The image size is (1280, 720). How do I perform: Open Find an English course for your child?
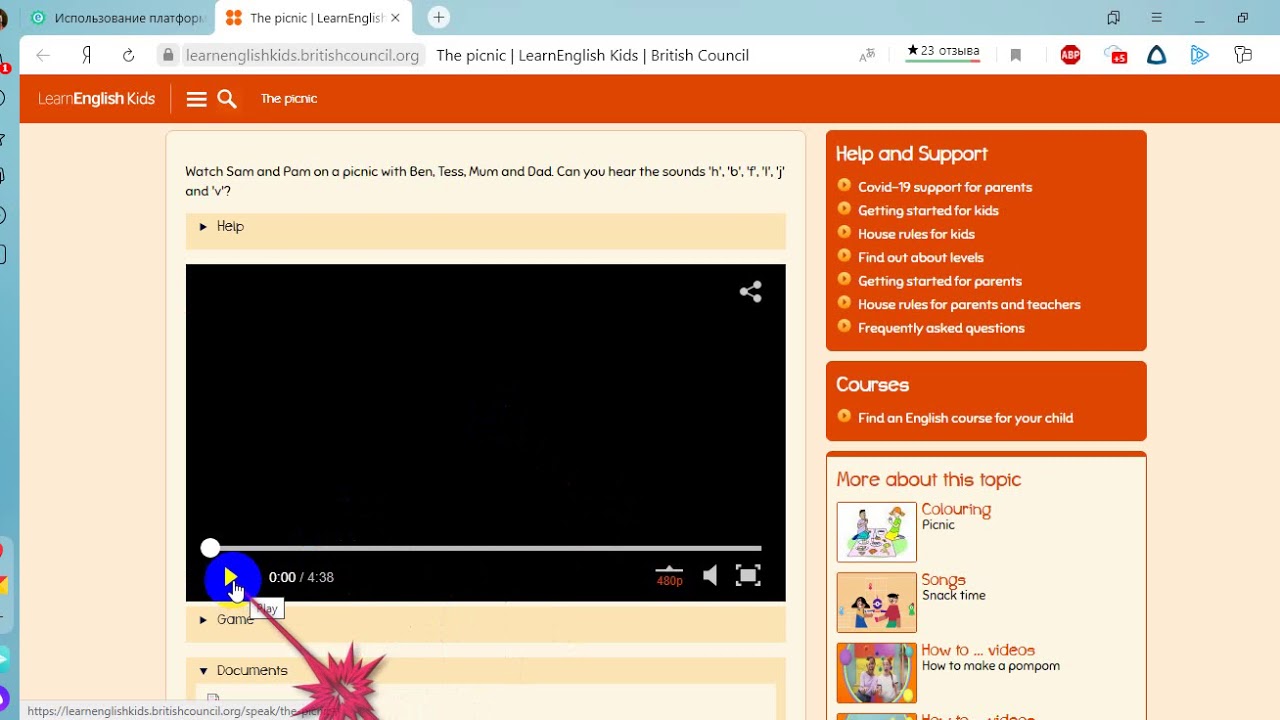tap(965, 418)
